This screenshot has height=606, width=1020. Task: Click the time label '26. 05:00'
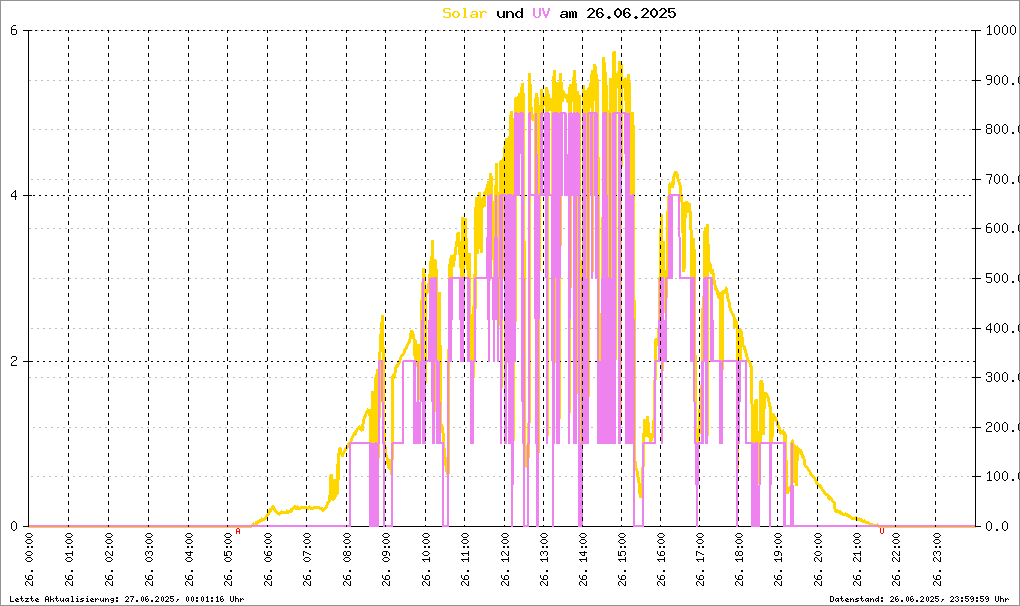228,560
